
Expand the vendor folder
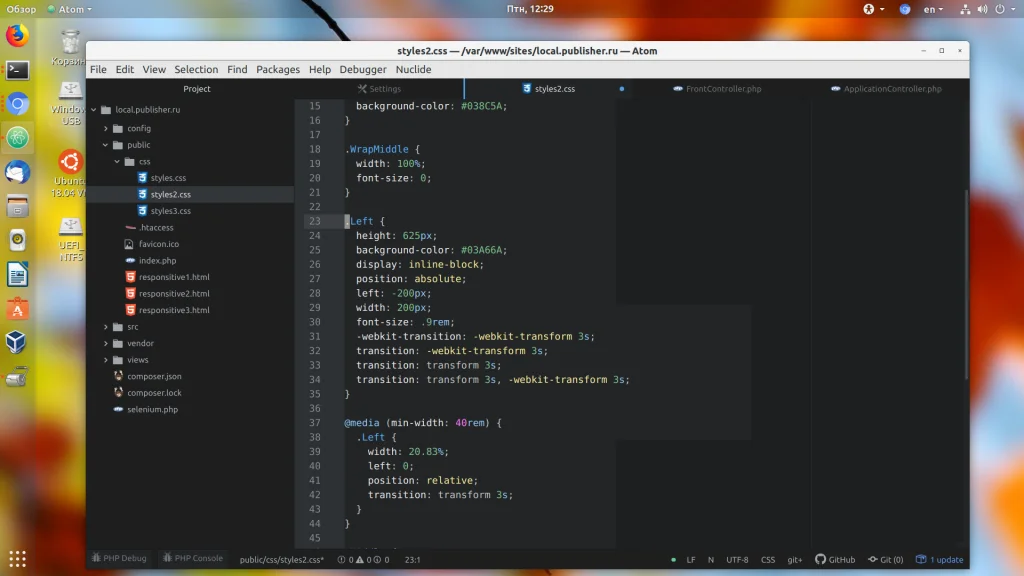(140, 343)
